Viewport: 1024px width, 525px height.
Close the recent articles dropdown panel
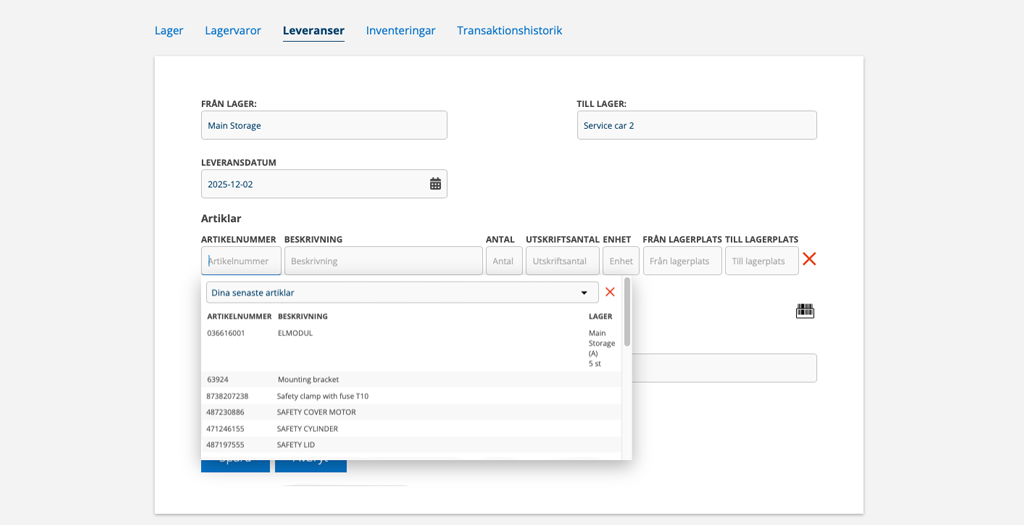(x=610, y=292)
